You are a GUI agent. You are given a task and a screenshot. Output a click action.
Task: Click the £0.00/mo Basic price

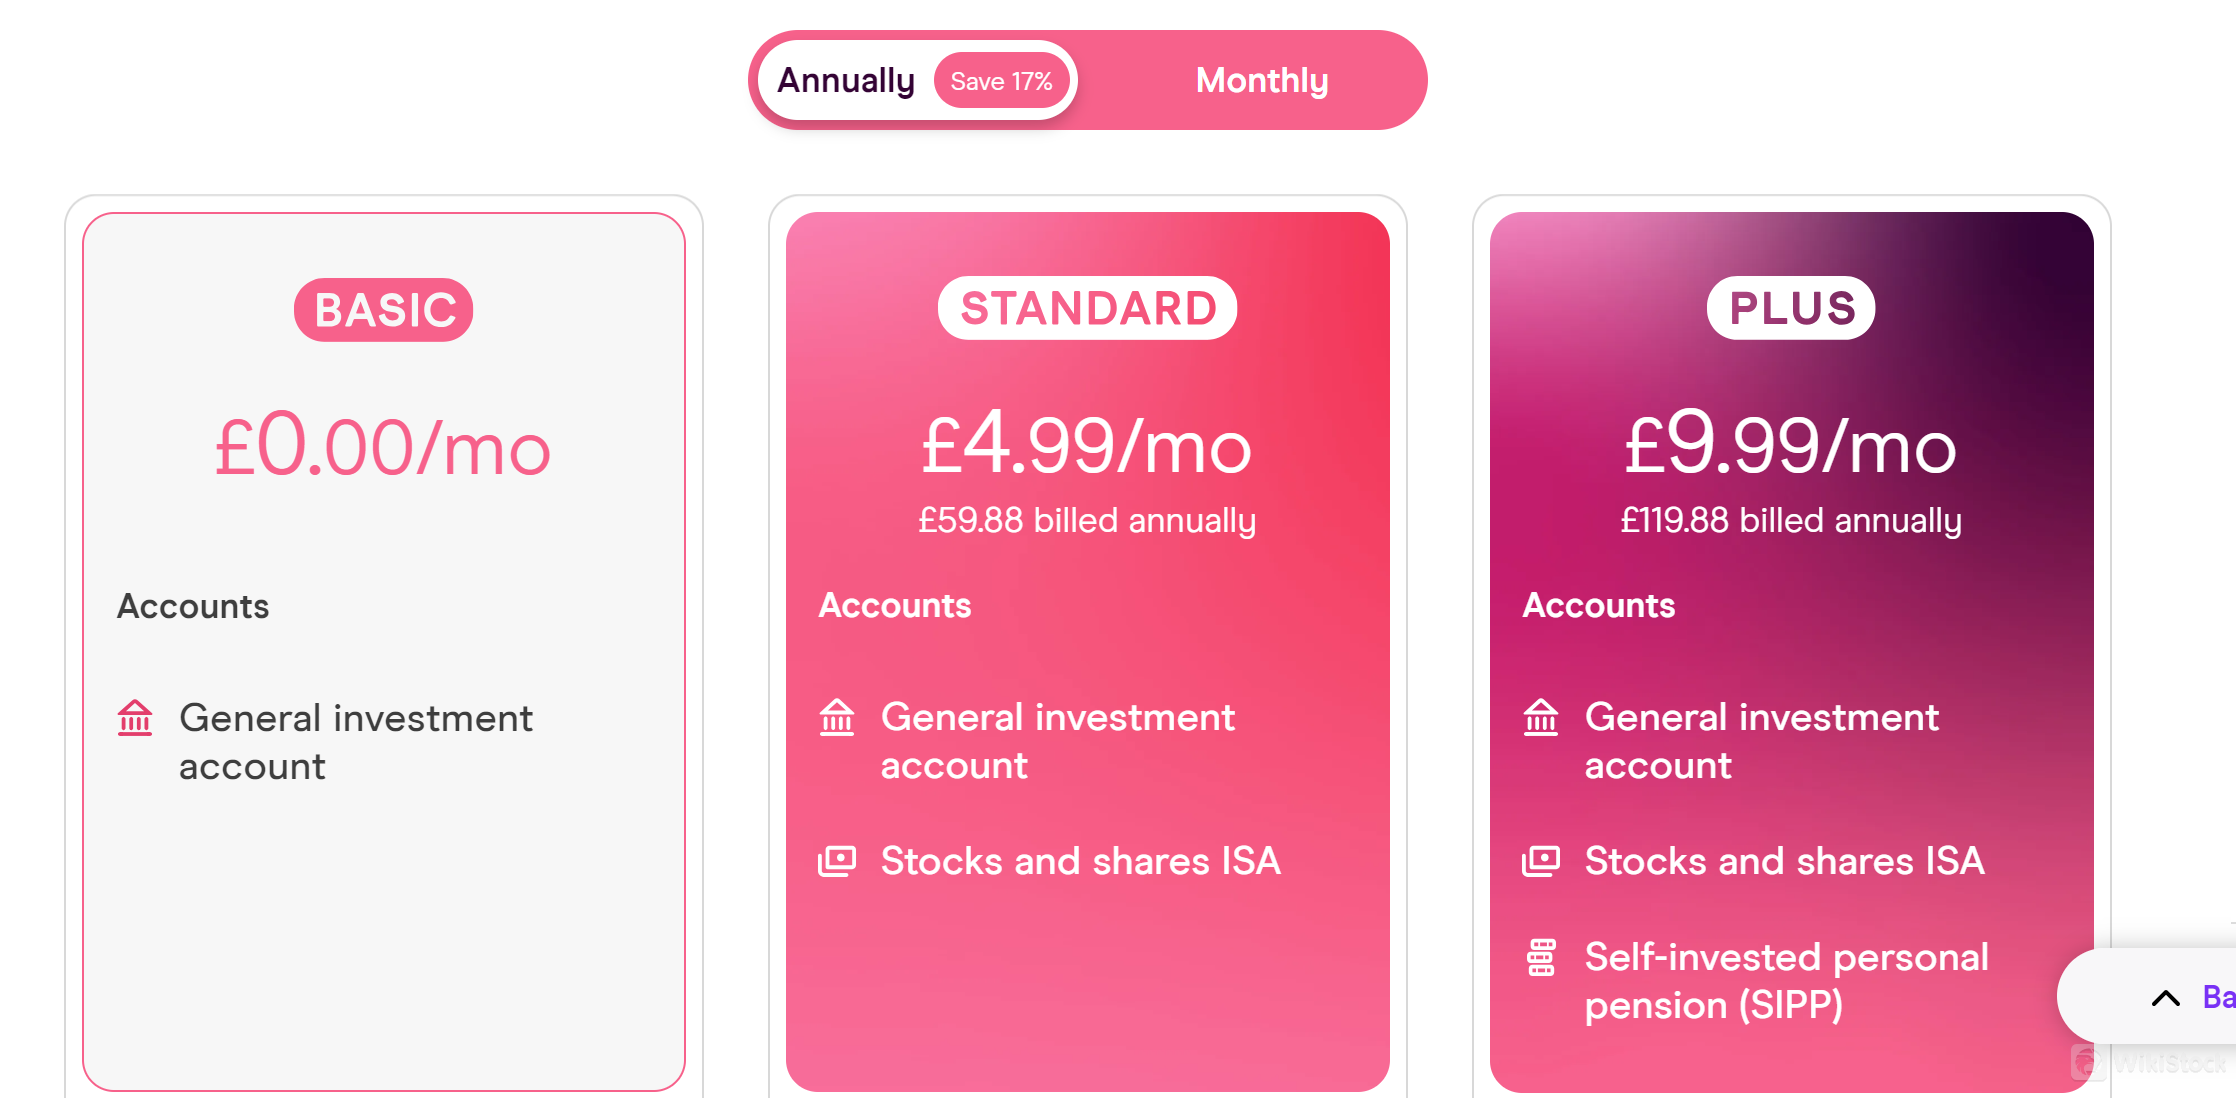(x=383, y=446)
